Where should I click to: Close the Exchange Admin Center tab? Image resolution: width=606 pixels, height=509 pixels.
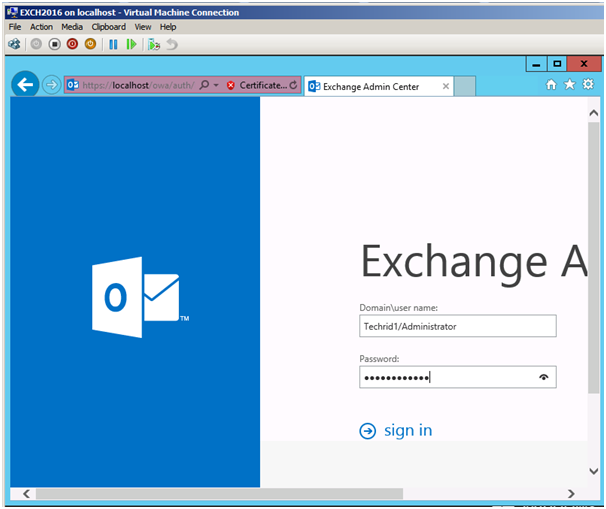pyautogui.click(x=446, y=86)
